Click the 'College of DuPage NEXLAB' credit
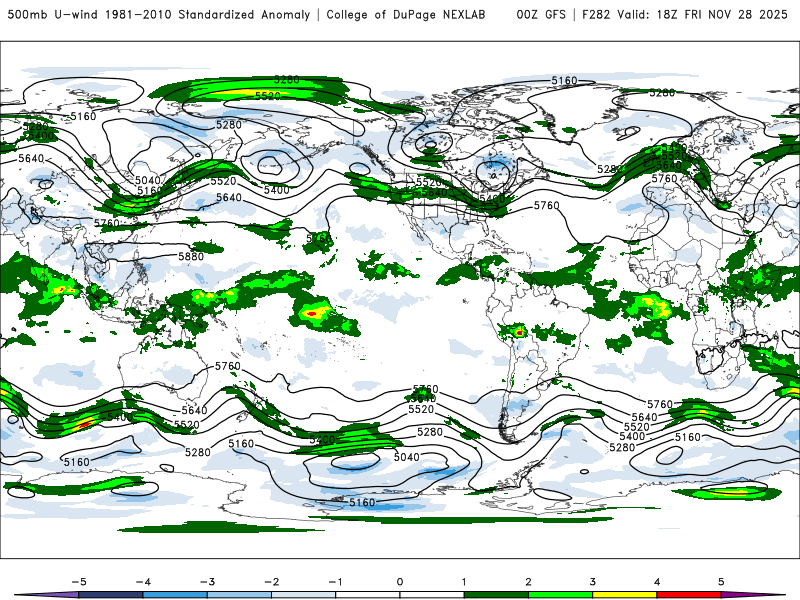 coord(406,14)
